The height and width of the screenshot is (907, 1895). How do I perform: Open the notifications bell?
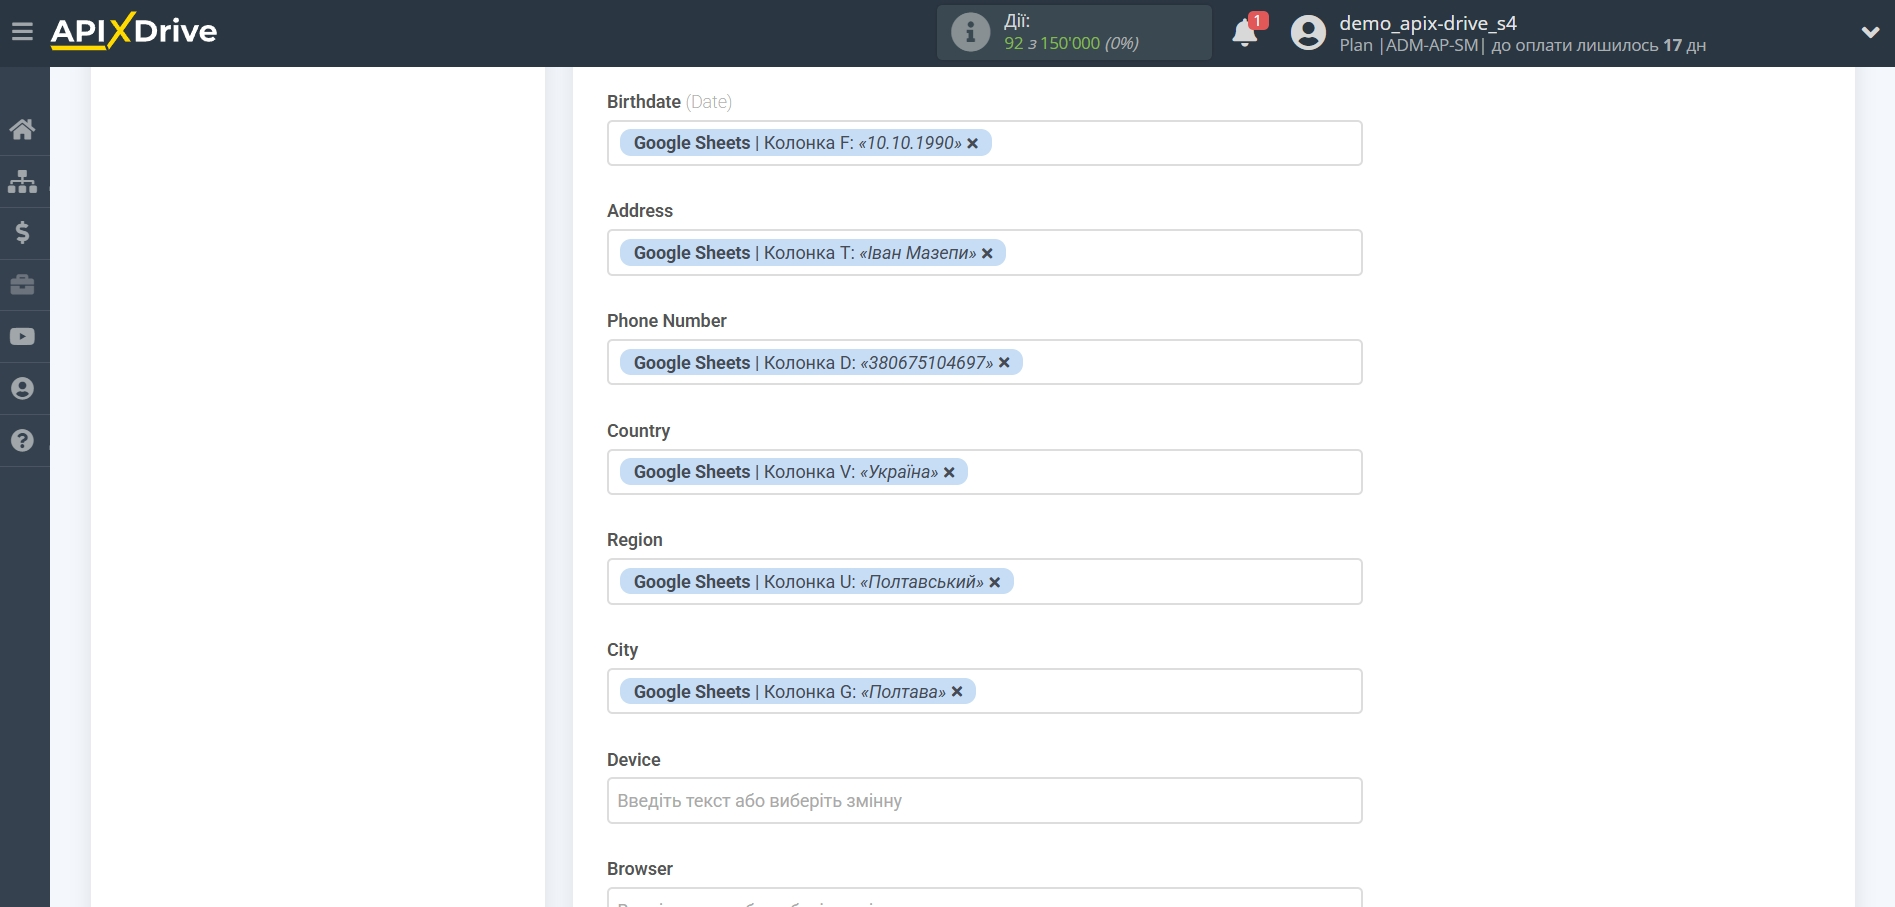point(1245,33)
